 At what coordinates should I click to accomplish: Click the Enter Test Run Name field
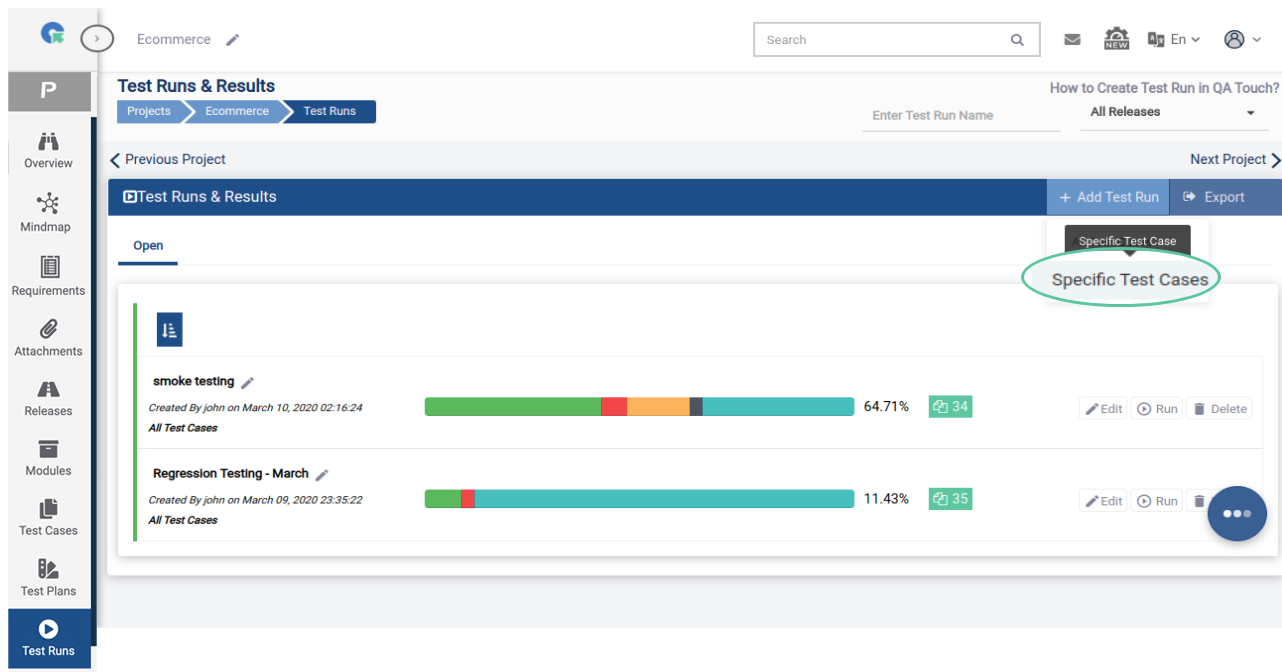(961, 115)
